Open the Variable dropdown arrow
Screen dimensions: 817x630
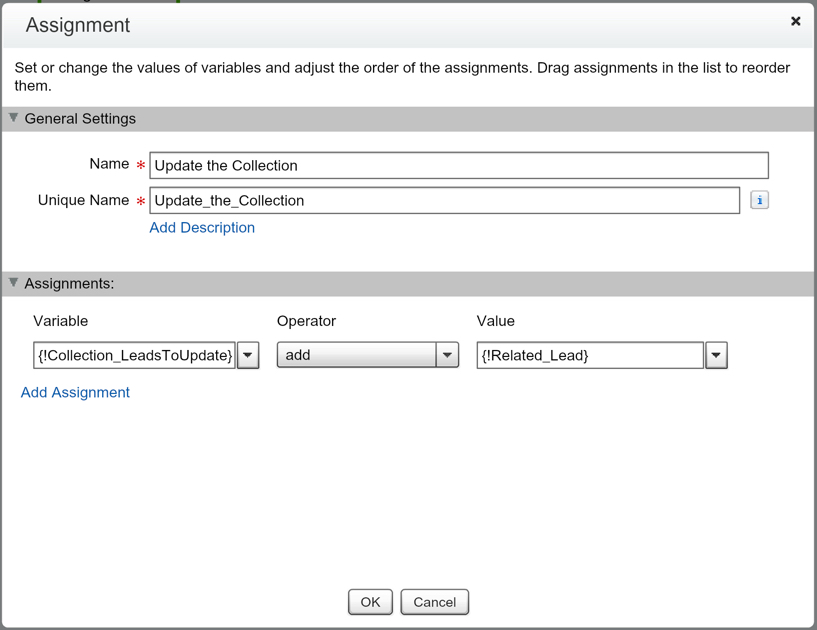(x=248, y=355)
